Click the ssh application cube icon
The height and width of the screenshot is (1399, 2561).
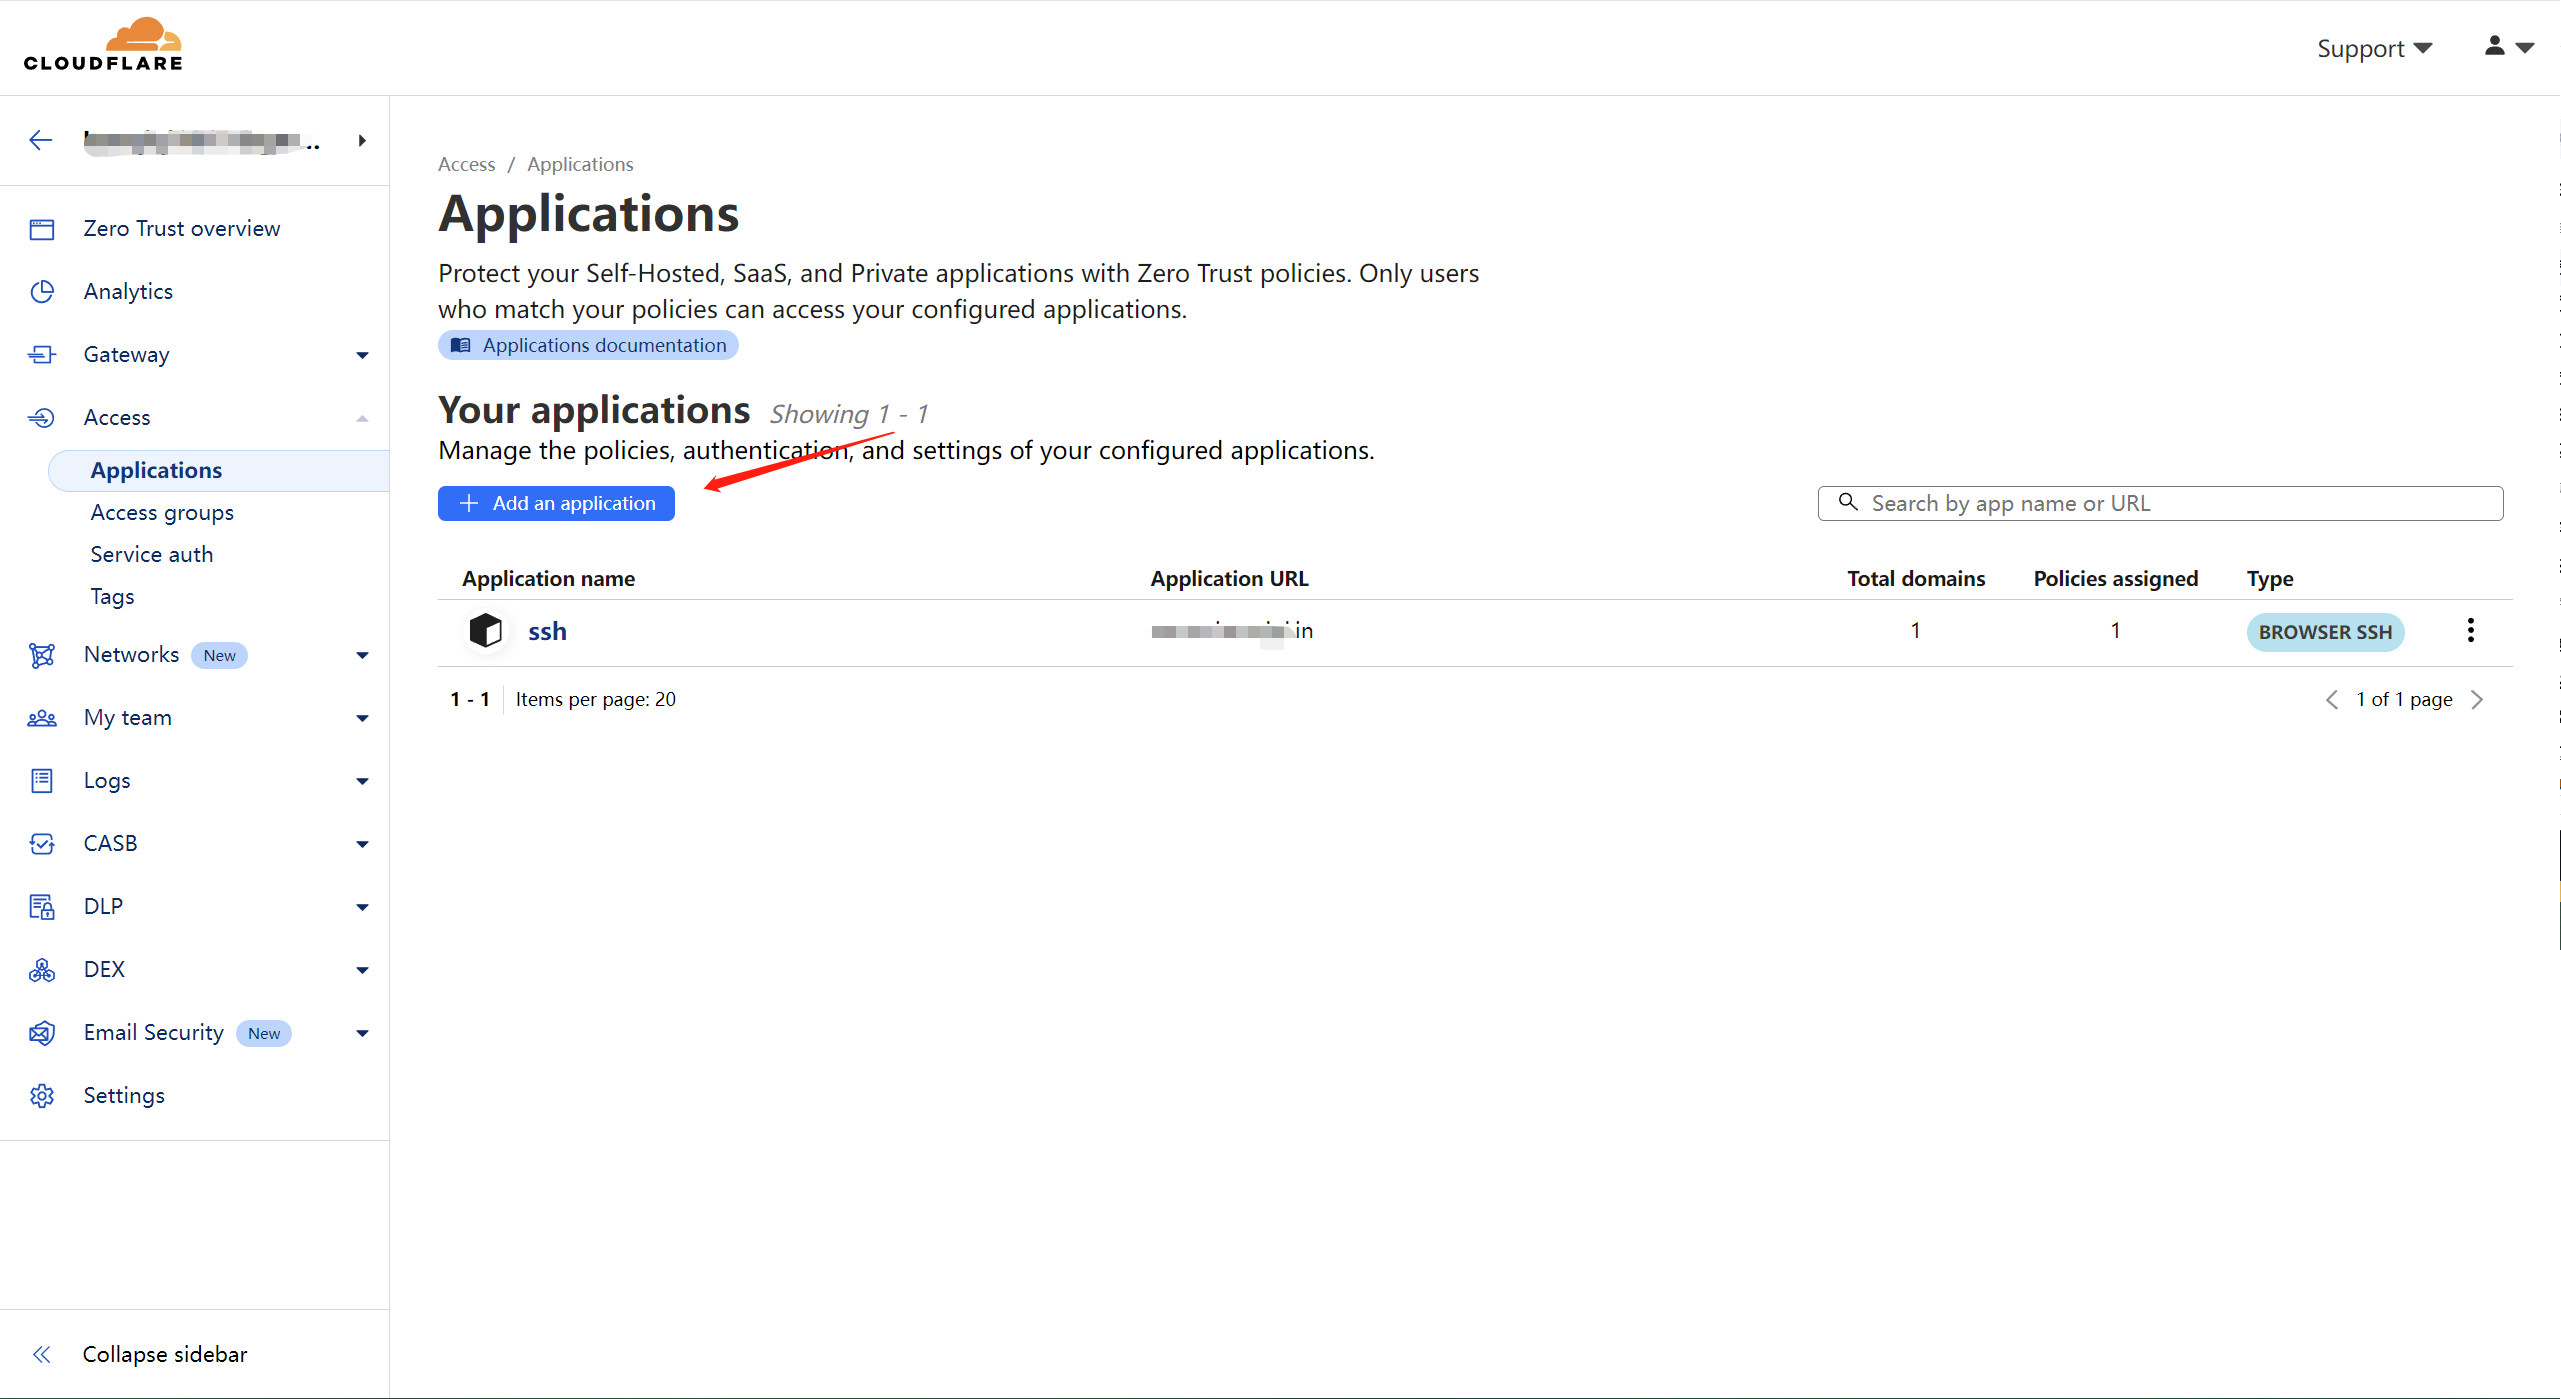click(x=486, y=631)
